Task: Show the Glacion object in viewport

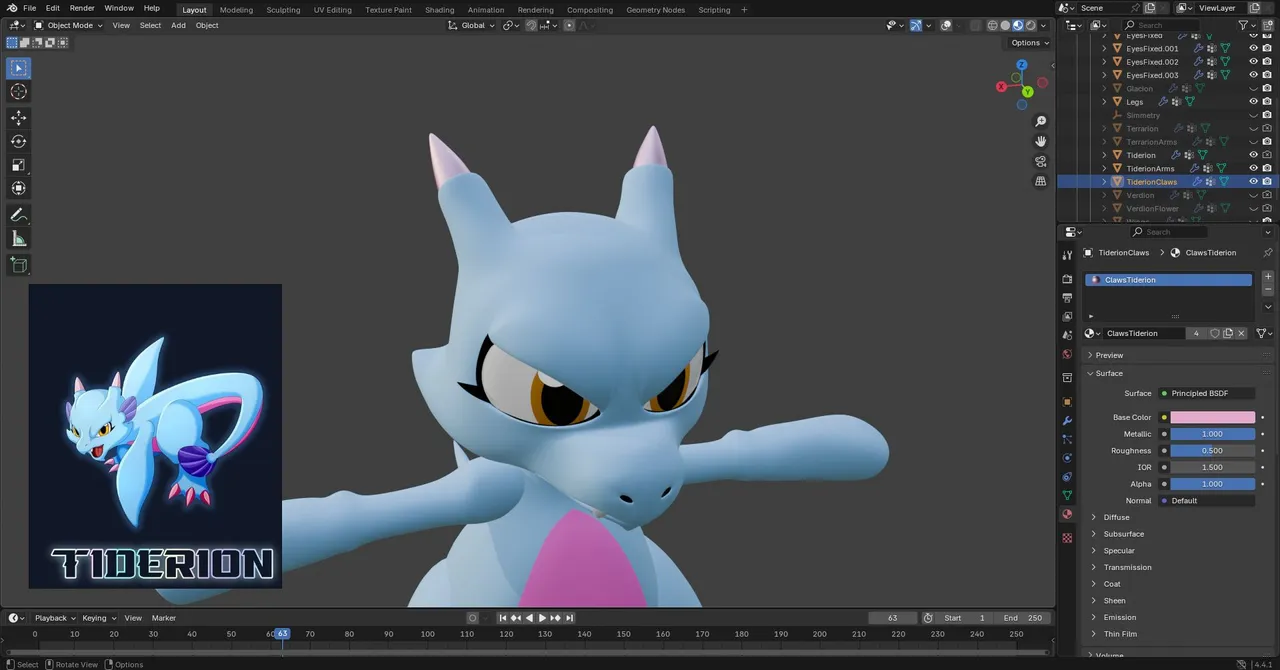Action: (x=1253, y=88)
